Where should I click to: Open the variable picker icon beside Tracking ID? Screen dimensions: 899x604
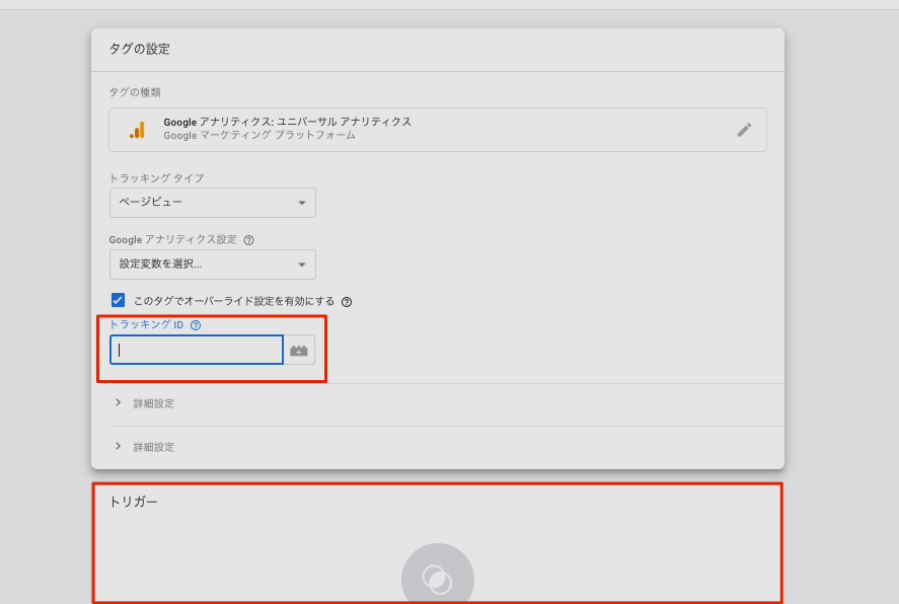[x=299, y=350]
